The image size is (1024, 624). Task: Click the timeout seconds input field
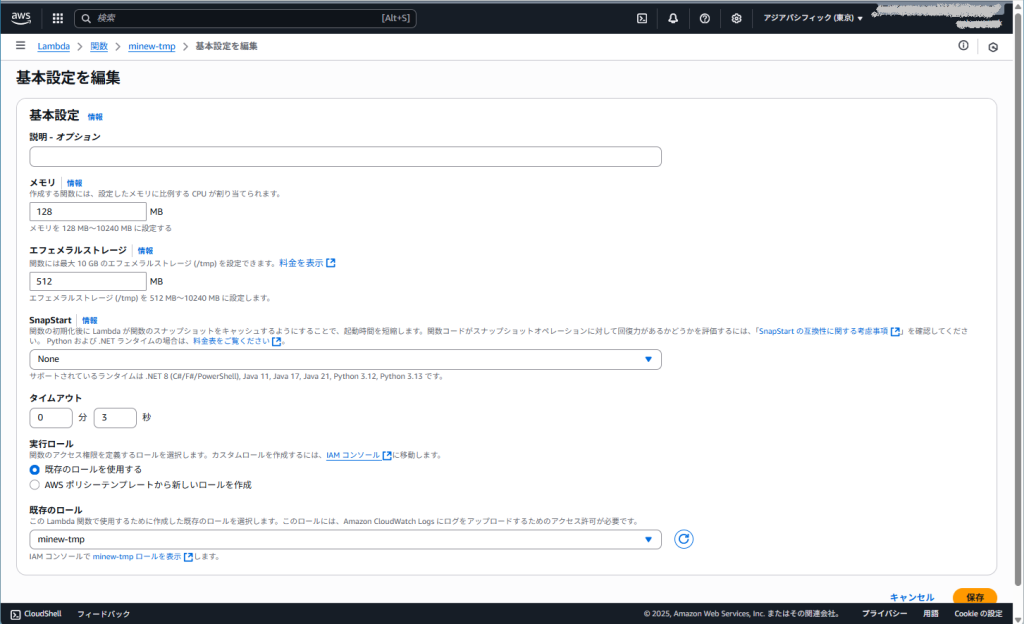pyautogui.click(x=114, y=417)
